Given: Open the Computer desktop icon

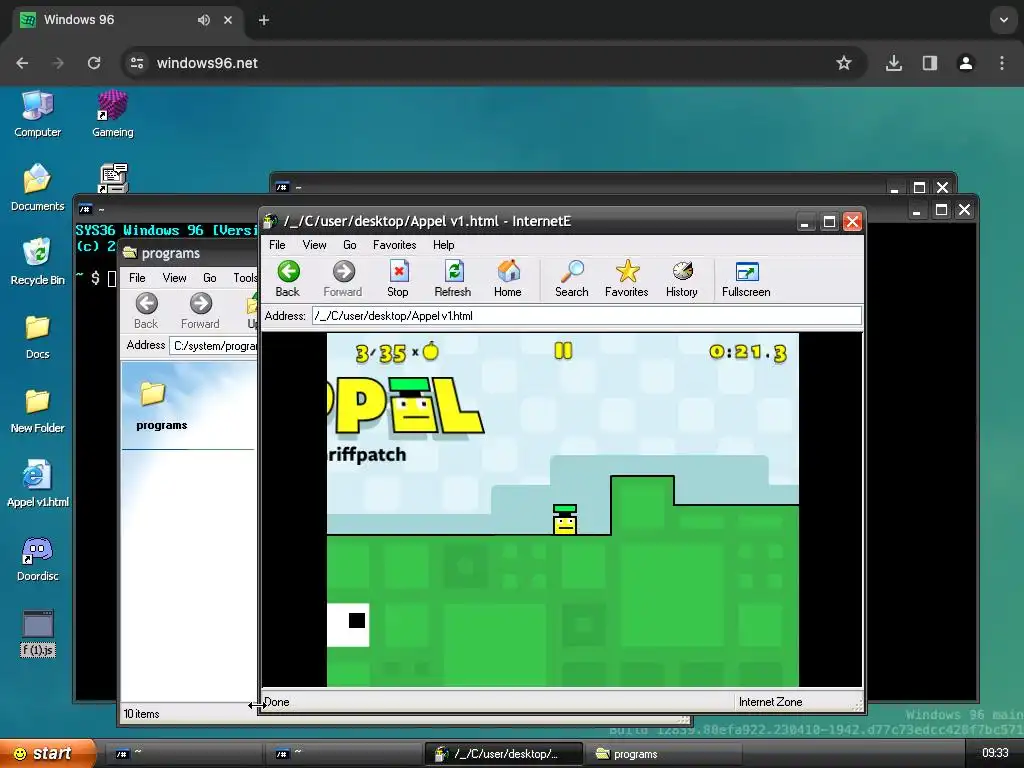Looking at the screenshot, I should [37, 114].
